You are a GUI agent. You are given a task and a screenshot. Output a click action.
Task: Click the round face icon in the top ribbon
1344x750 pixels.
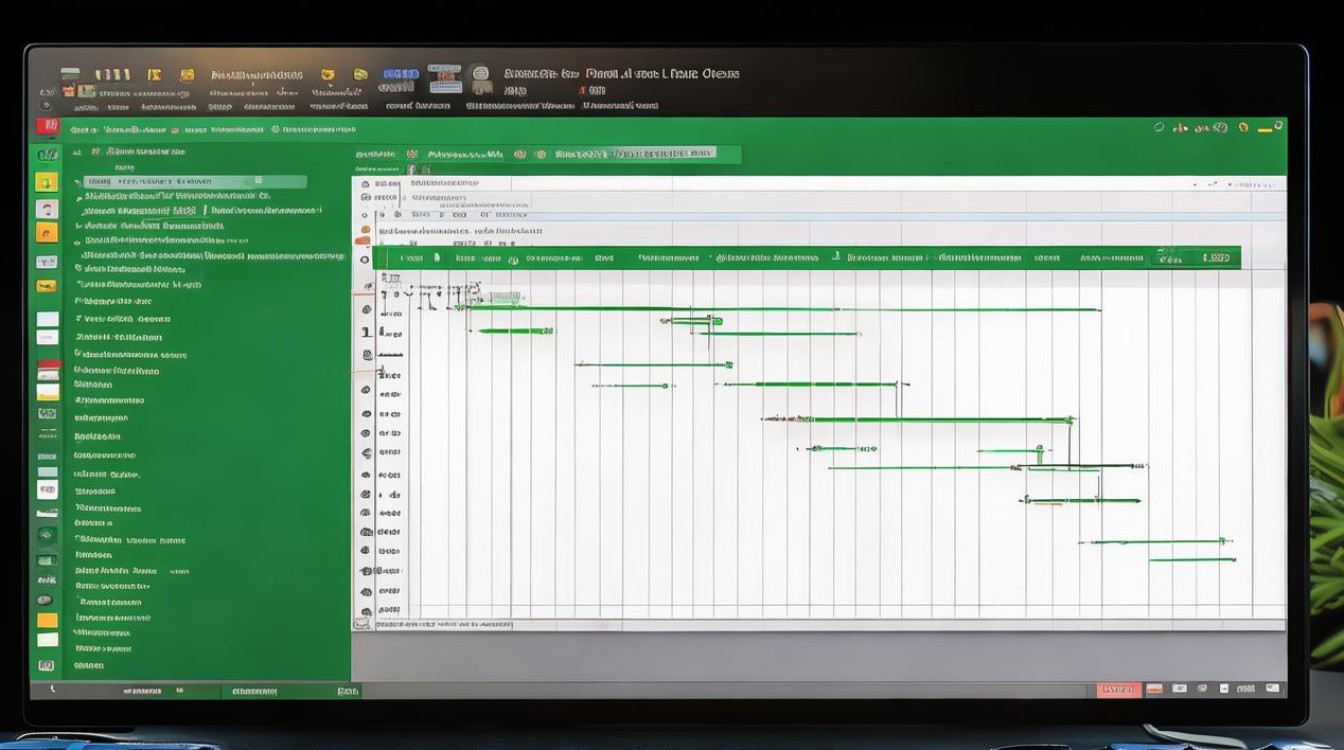(481, 76)
